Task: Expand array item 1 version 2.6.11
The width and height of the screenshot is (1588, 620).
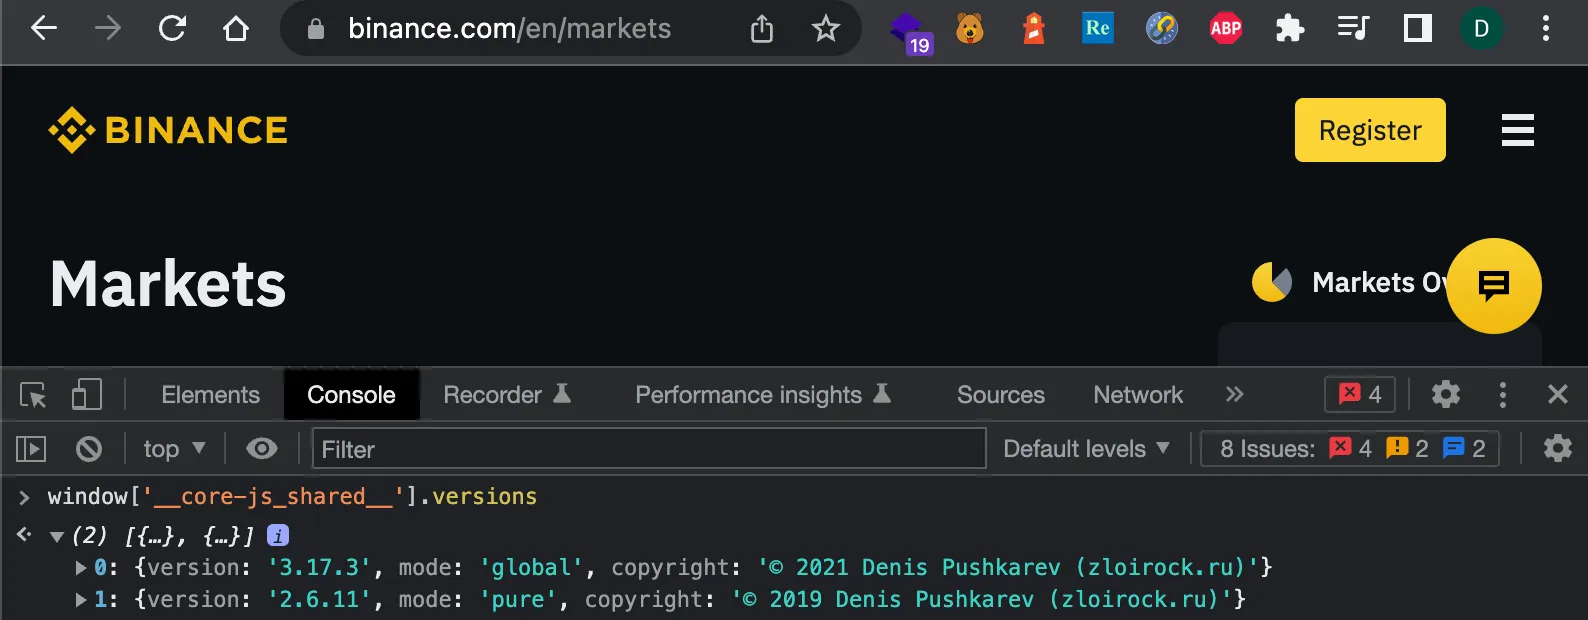Action: (x=81, y=600)
